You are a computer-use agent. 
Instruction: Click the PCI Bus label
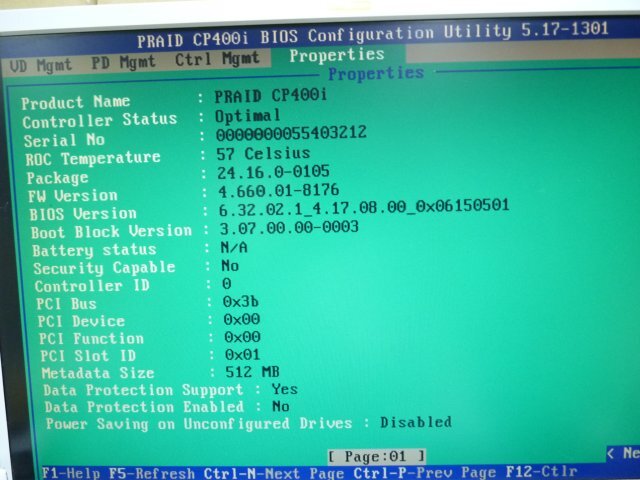(66, 304)
